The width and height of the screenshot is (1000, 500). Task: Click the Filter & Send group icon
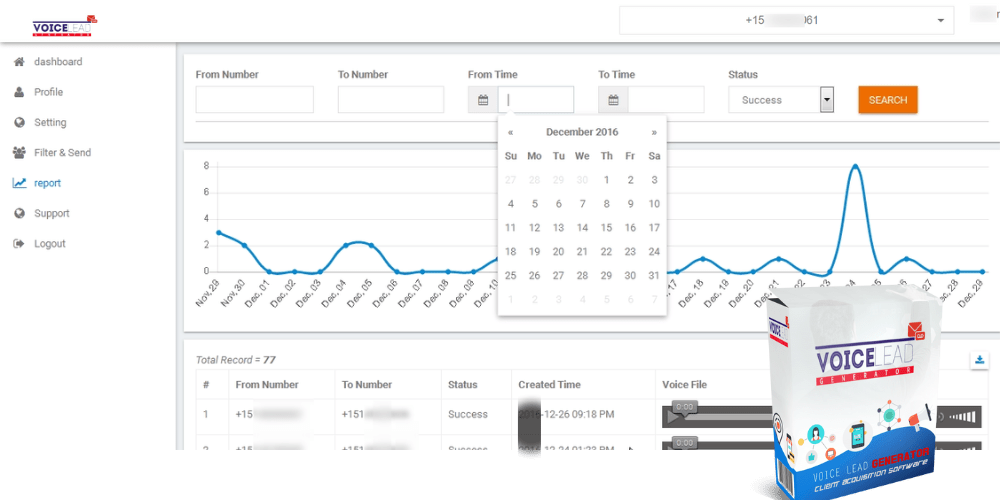pyautogui.click(x=19, y=152)
